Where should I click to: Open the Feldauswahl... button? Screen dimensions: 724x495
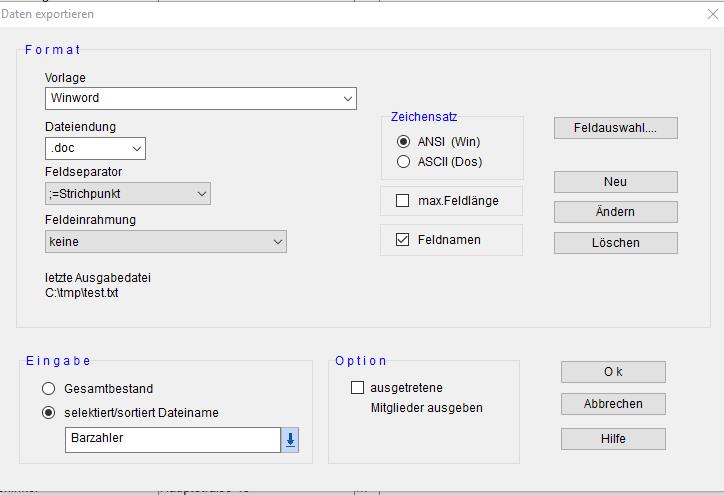point(615,128)
